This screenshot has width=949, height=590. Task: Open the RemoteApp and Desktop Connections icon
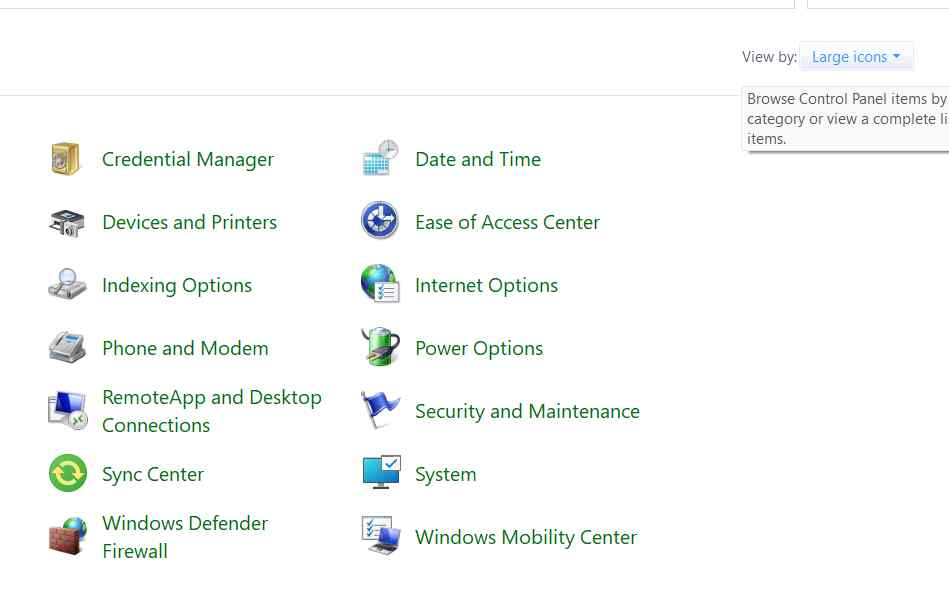point(68,411)
